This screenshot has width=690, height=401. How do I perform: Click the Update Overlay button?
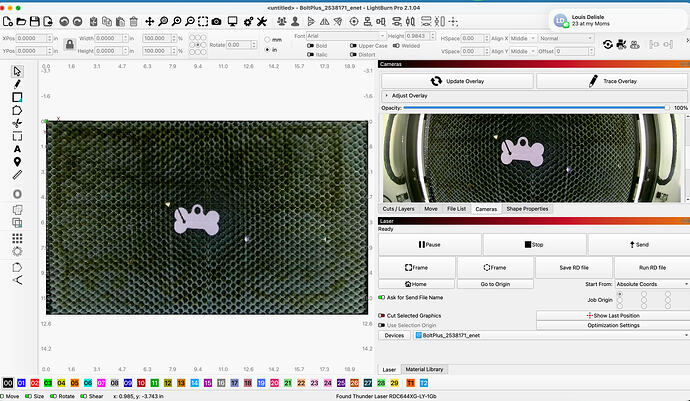457,81
